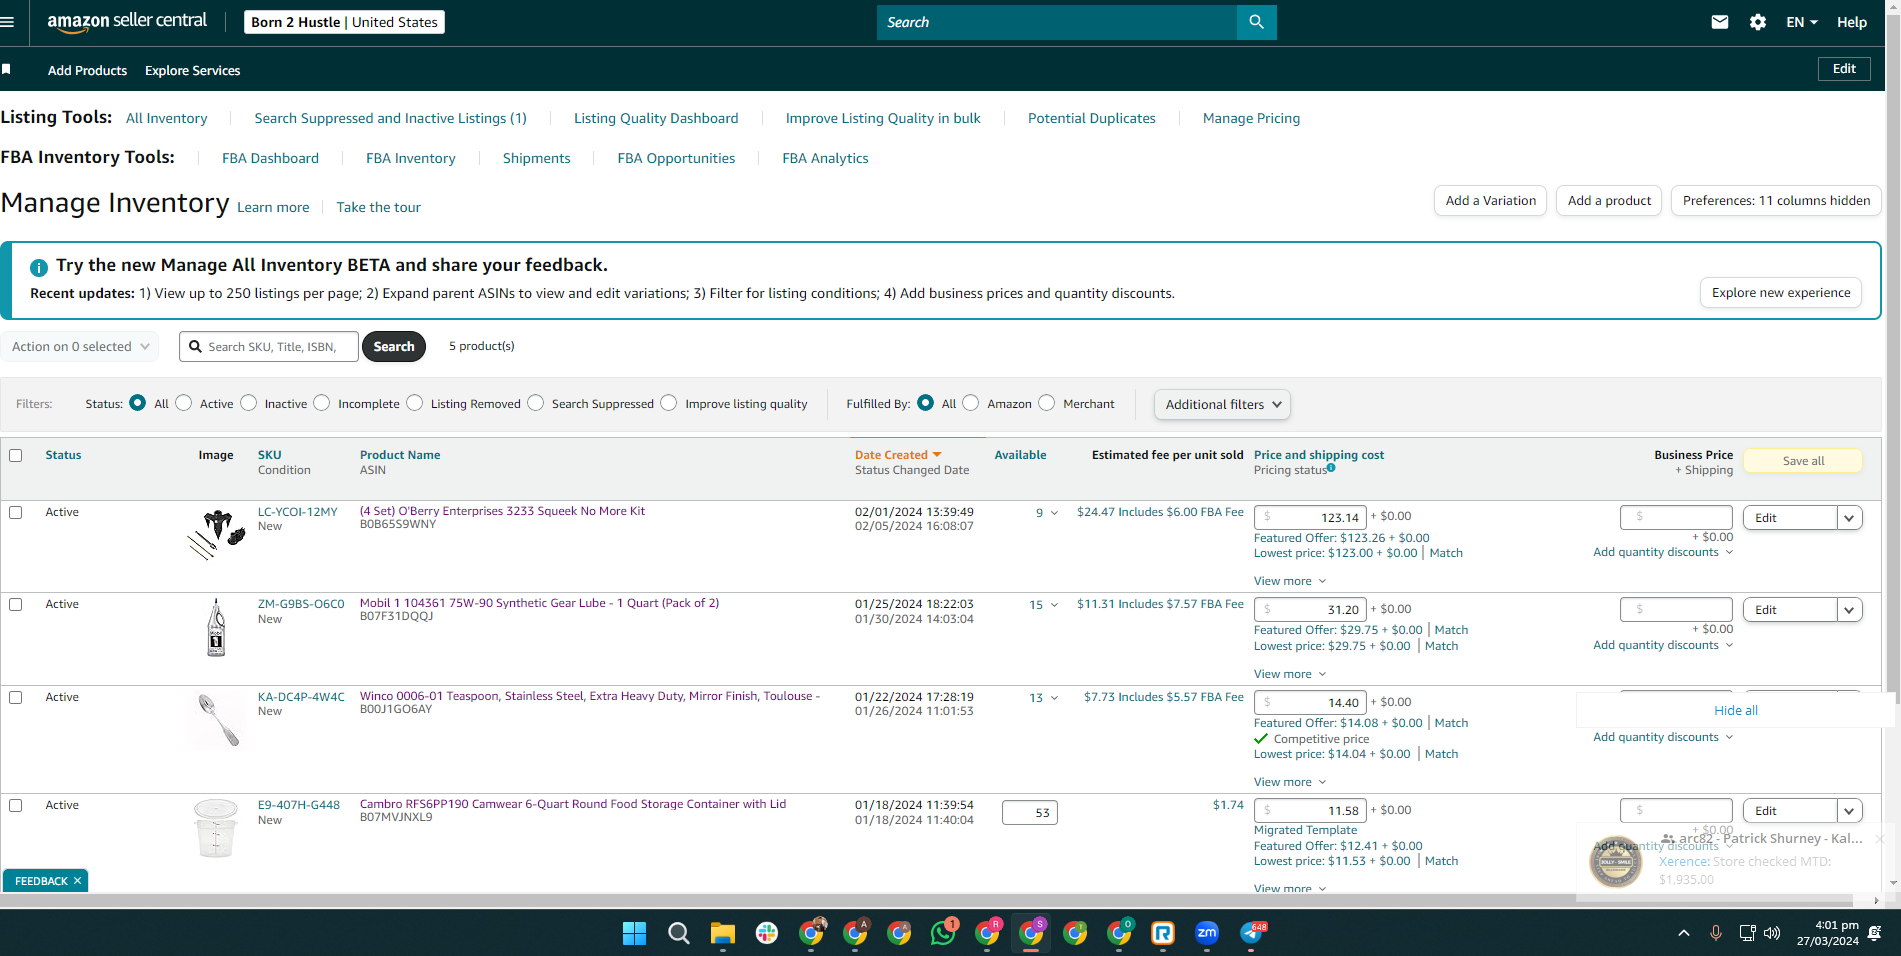This screenshot has width=1901, height=956.
Task: Open the messages envelope icon
Action: (1720, 22)
